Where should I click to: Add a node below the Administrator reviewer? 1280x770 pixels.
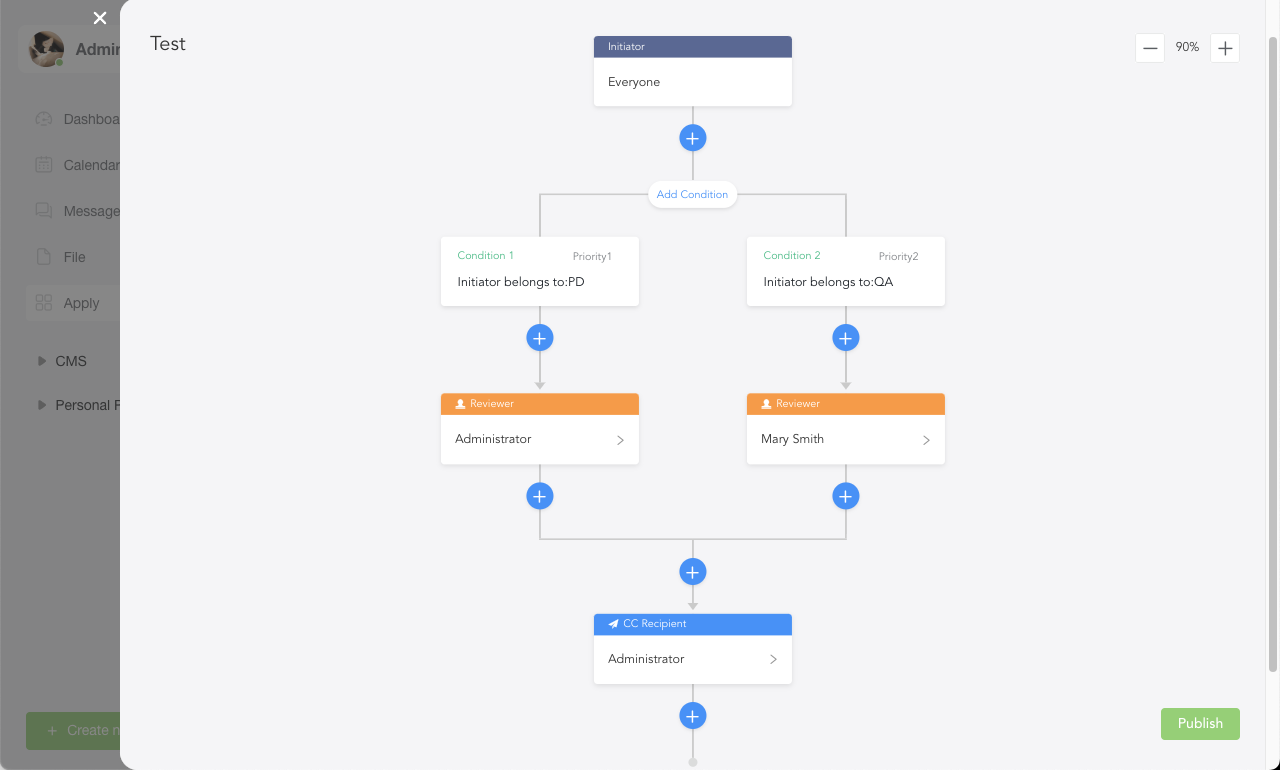(540, 496)
